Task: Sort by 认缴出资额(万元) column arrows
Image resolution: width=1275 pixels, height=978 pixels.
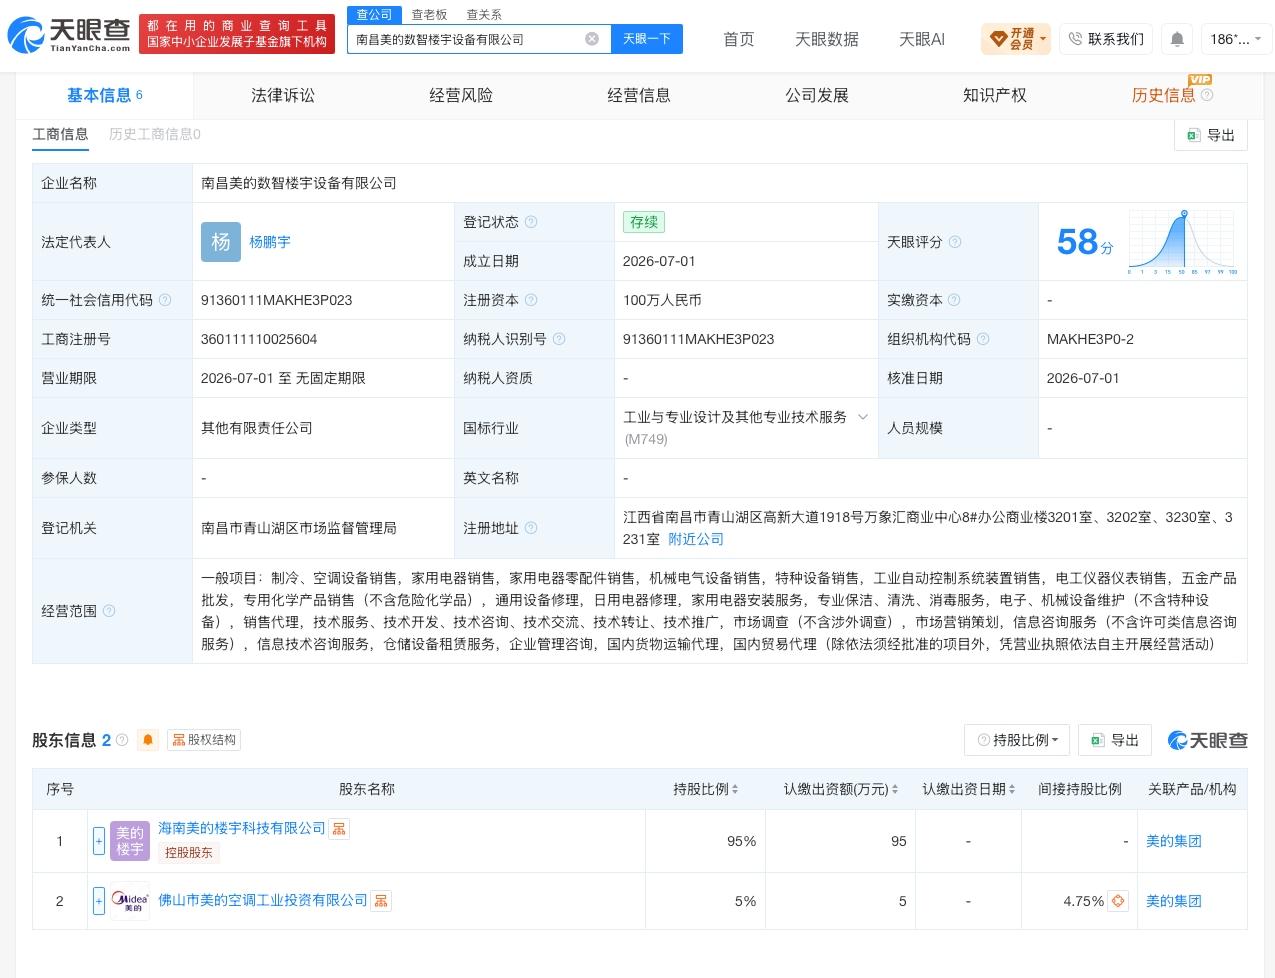Action: click(895, 789)
